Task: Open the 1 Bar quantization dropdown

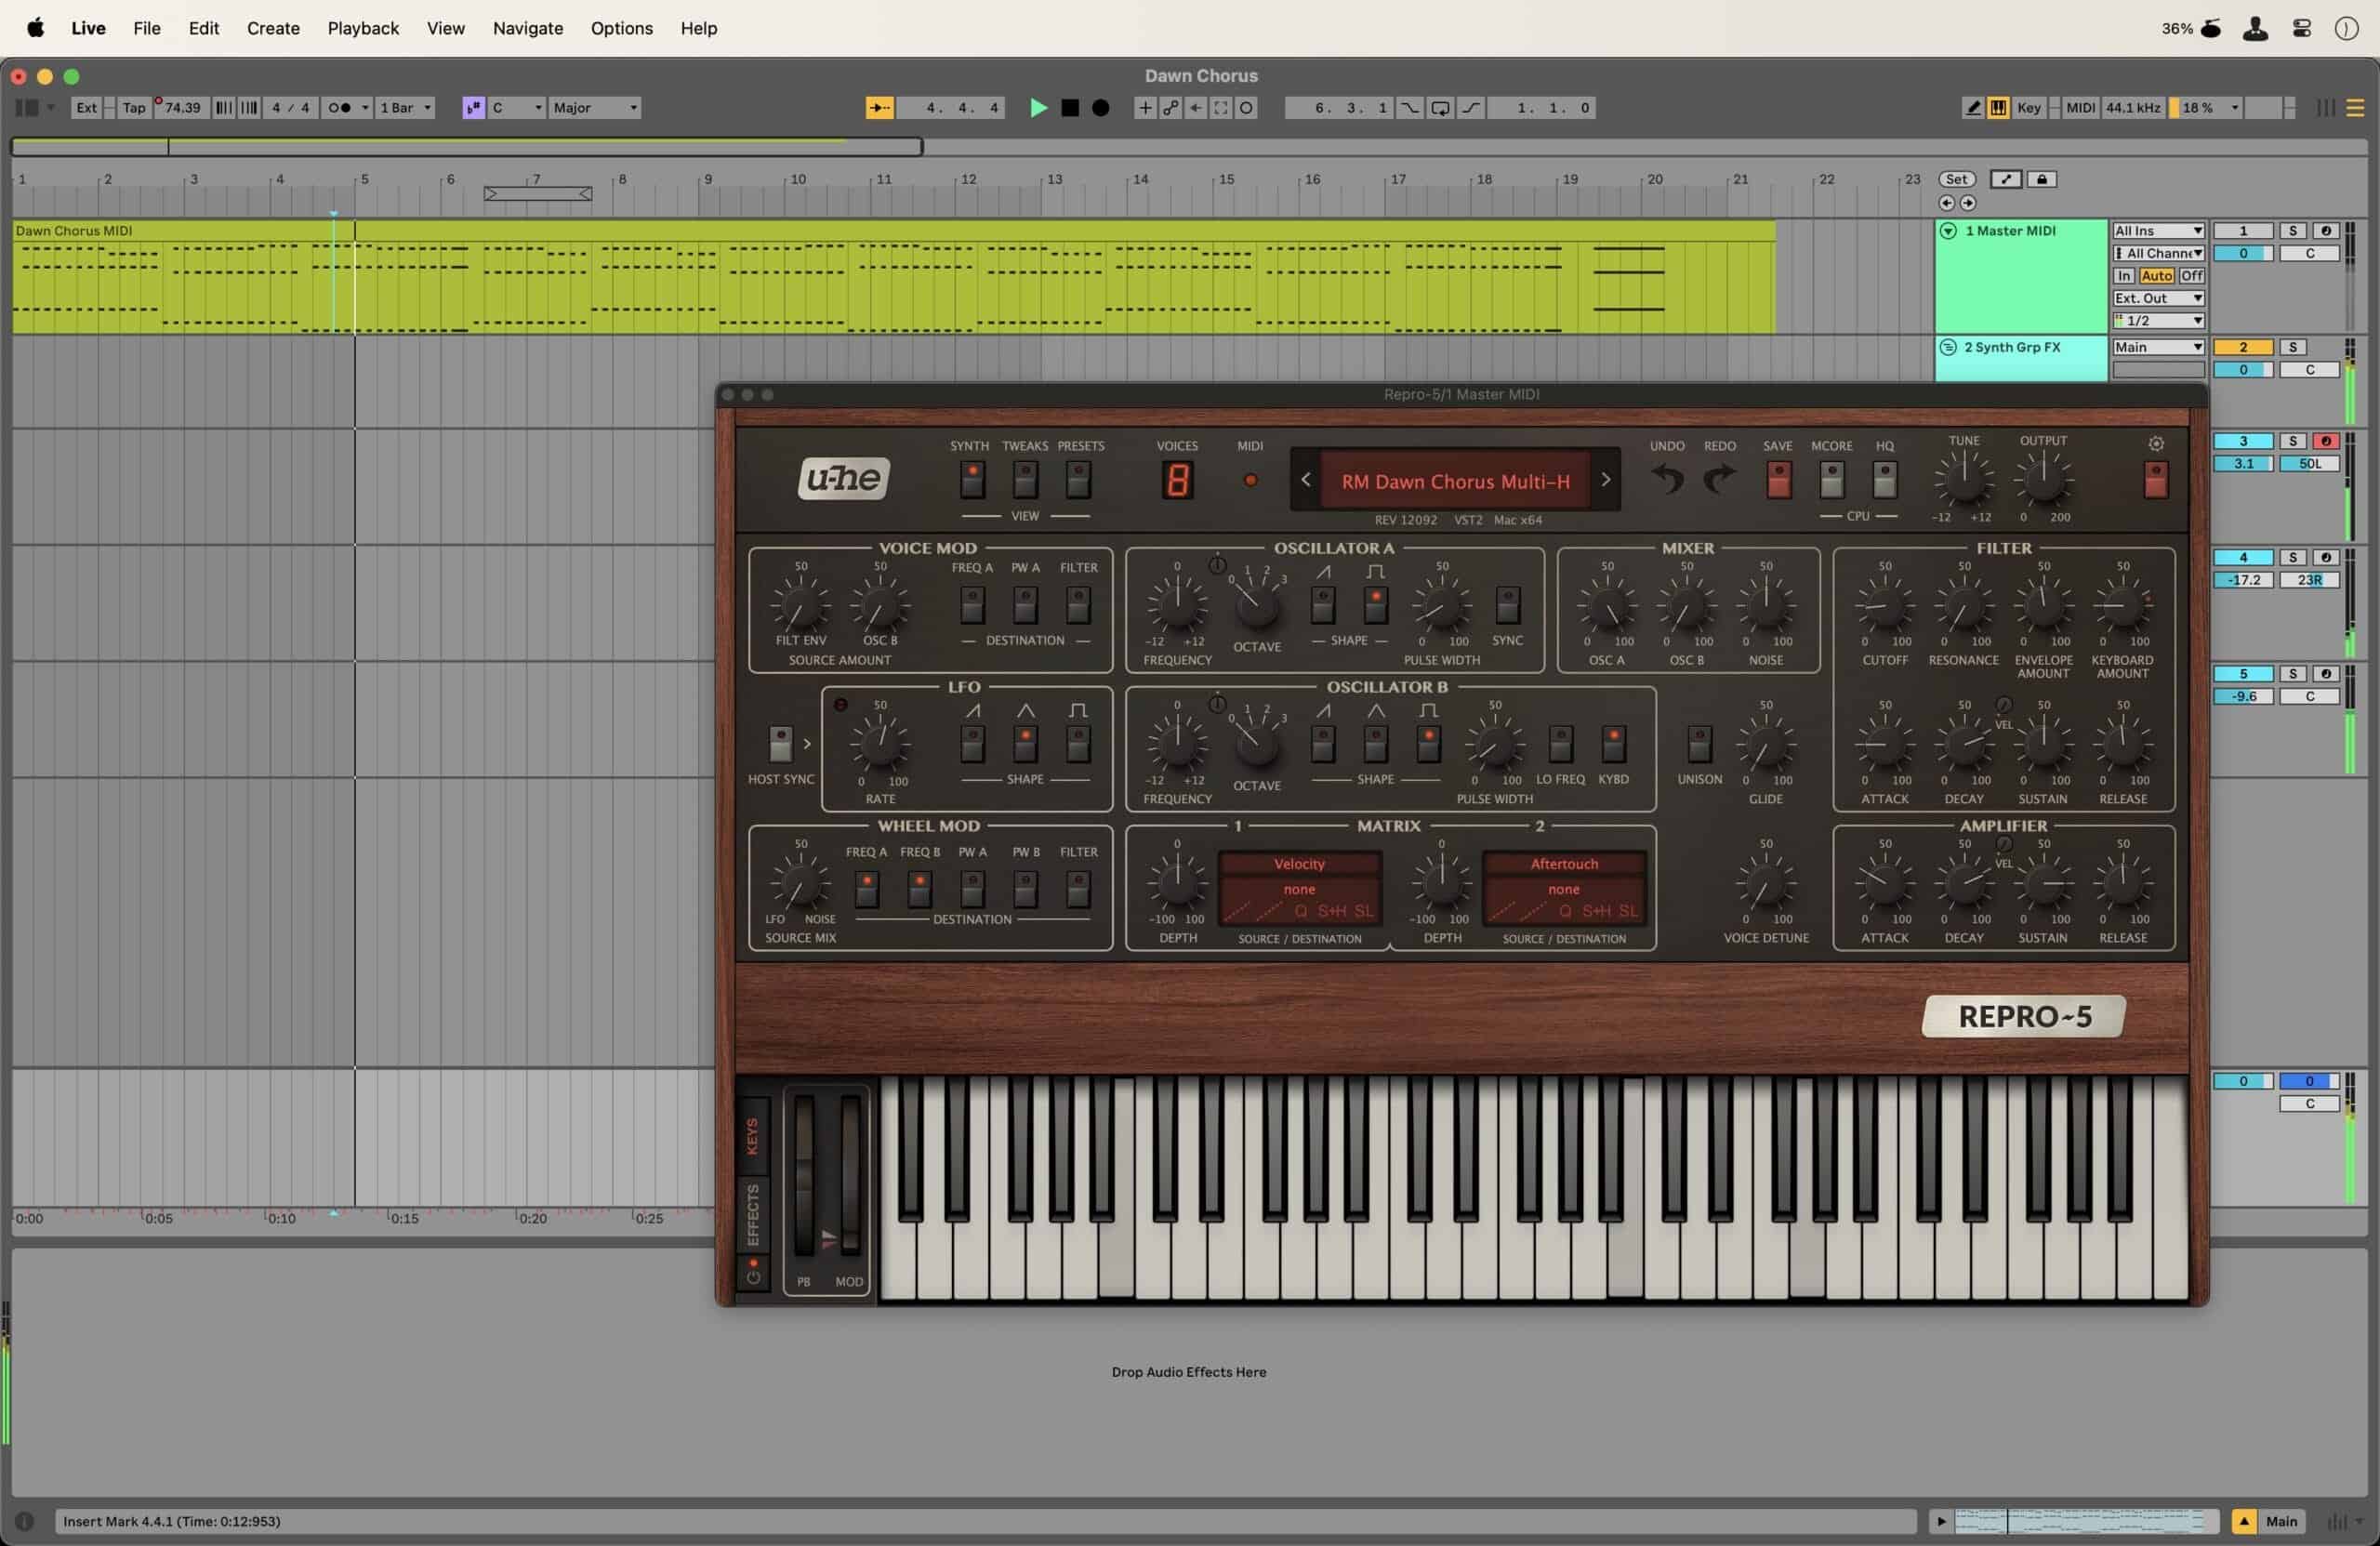Action: click(405, 108)
